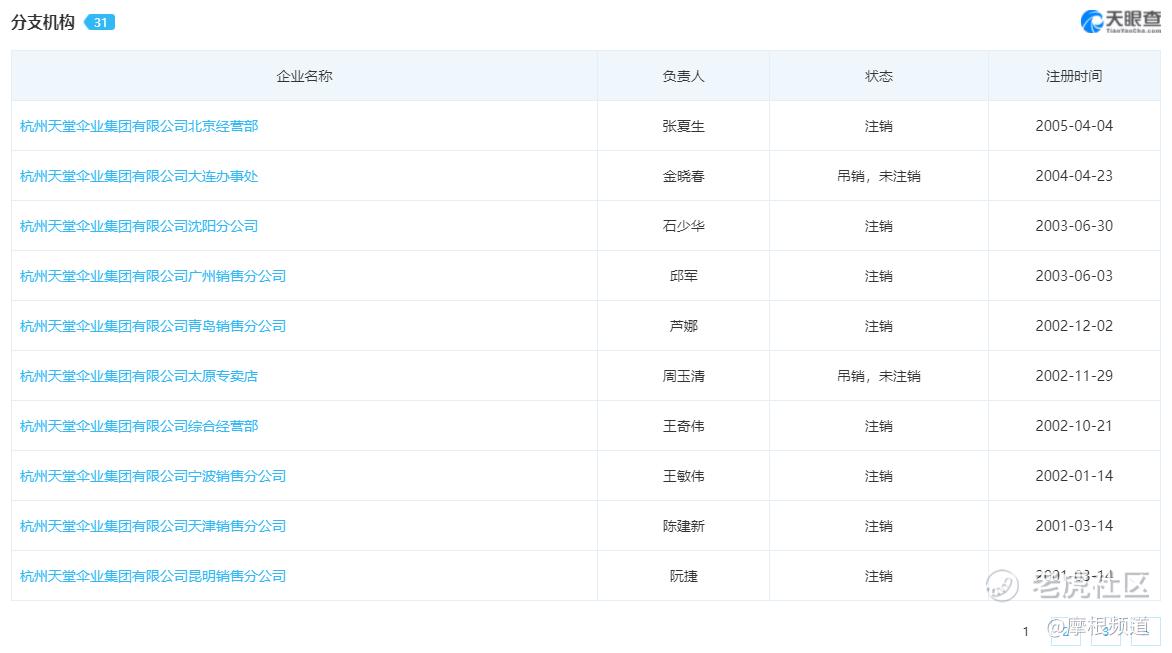Open the 综合经营部 branch link
1172x653 pixels.
point(139,426)
